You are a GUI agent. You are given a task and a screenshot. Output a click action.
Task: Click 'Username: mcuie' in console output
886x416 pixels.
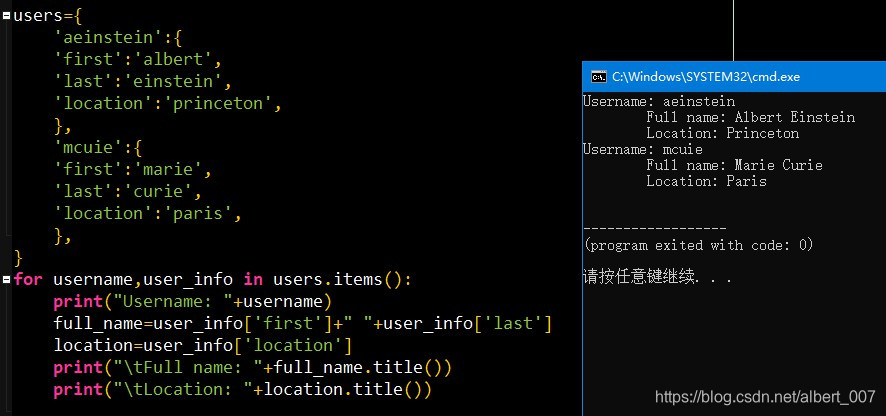pos(642,149)
